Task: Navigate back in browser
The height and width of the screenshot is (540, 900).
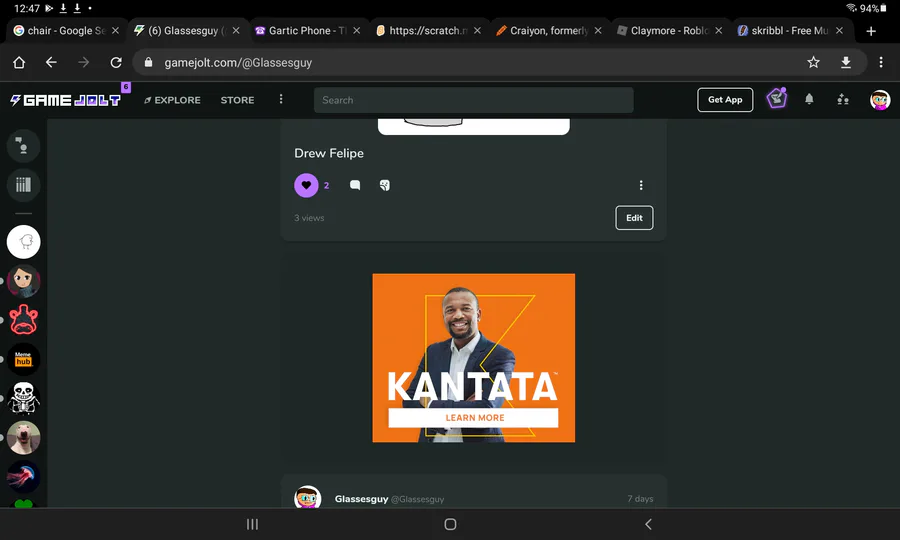Action: pos(51,62)
